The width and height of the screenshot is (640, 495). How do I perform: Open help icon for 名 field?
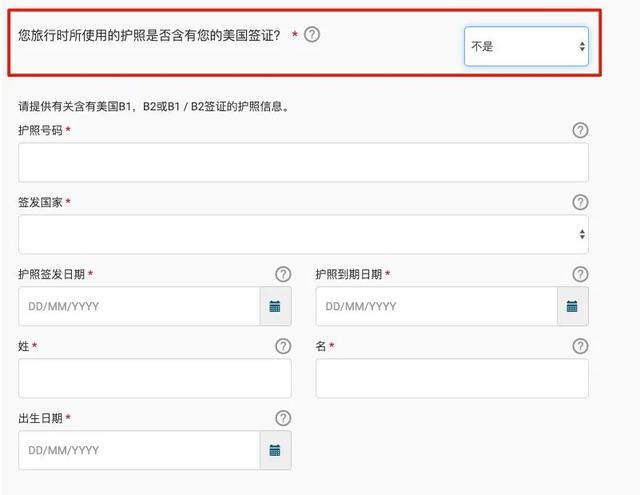(580, 346)
